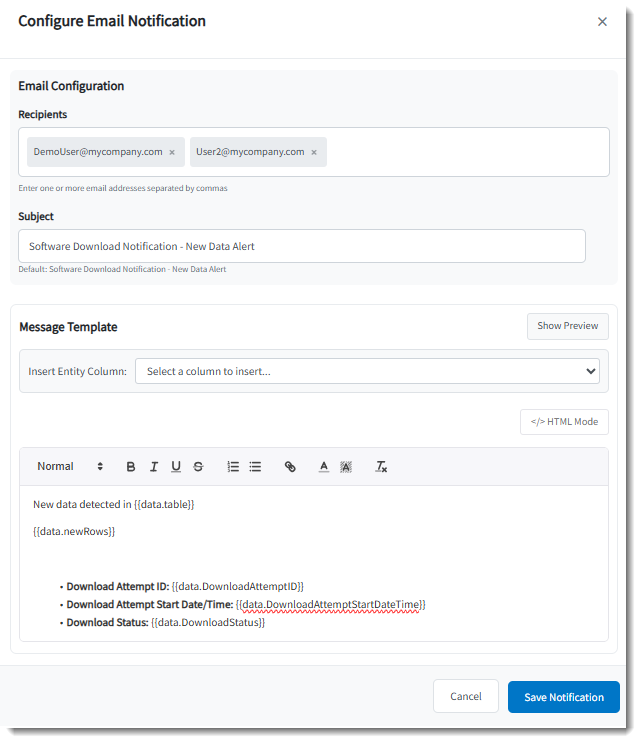Save the notification settings
This screenshot has height=743, width=641.
click(x=563, y=697)
